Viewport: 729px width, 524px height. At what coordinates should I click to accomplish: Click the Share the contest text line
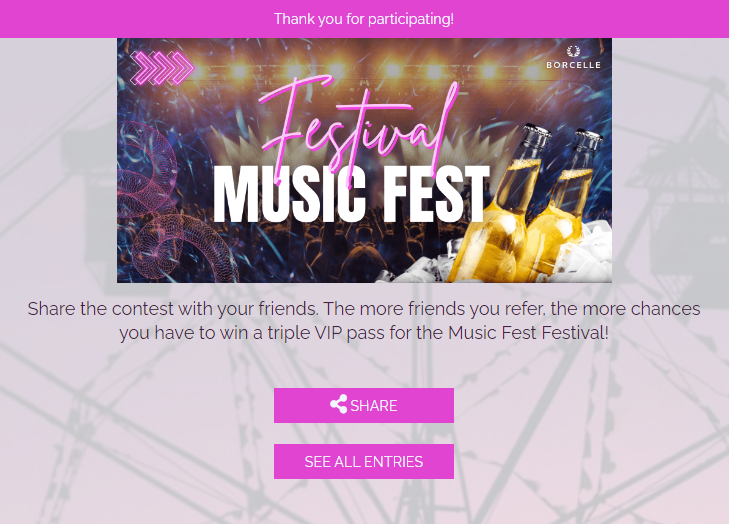pos(364,308)
